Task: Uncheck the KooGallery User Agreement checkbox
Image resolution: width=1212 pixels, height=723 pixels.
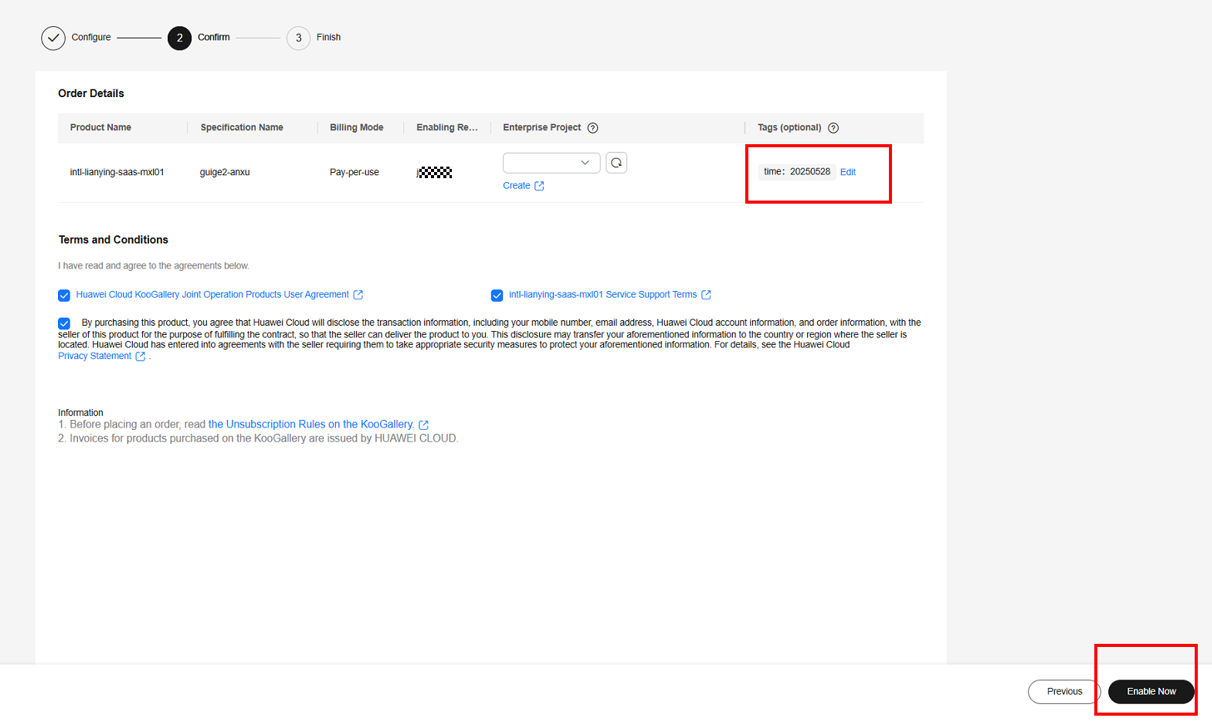Action: tap(64, 295)
